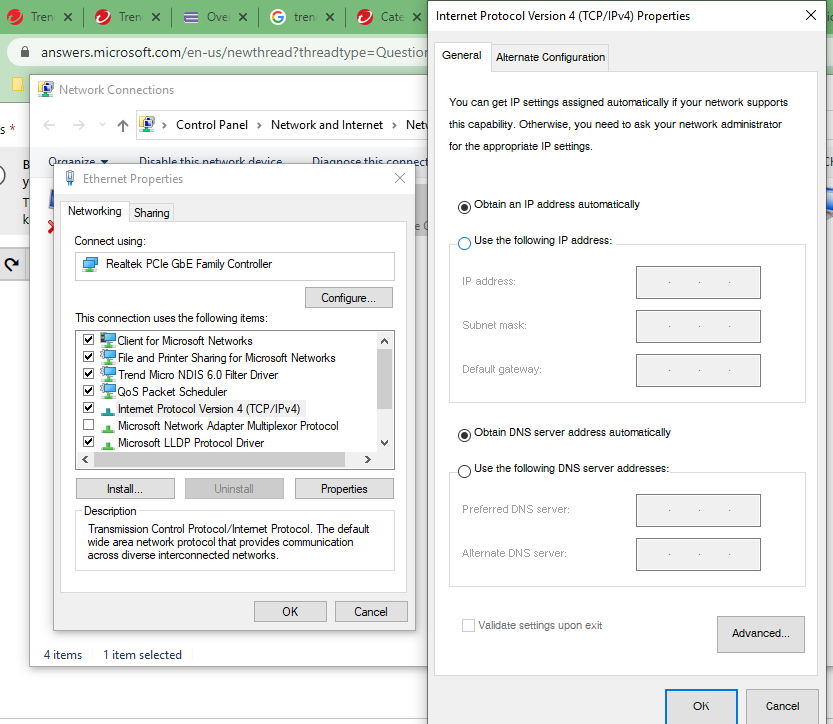The height and width of the screenshot is (724, 833).
Task: Click the site lock icon in address bar
Action: 24,52
